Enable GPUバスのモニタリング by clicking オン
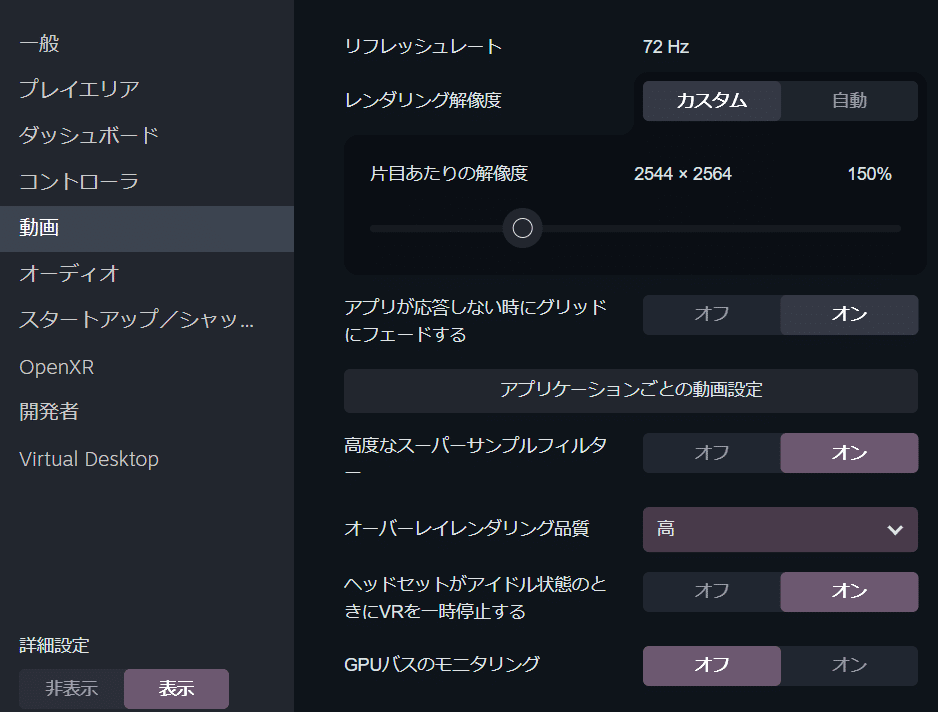 click(x=849, y=665)
